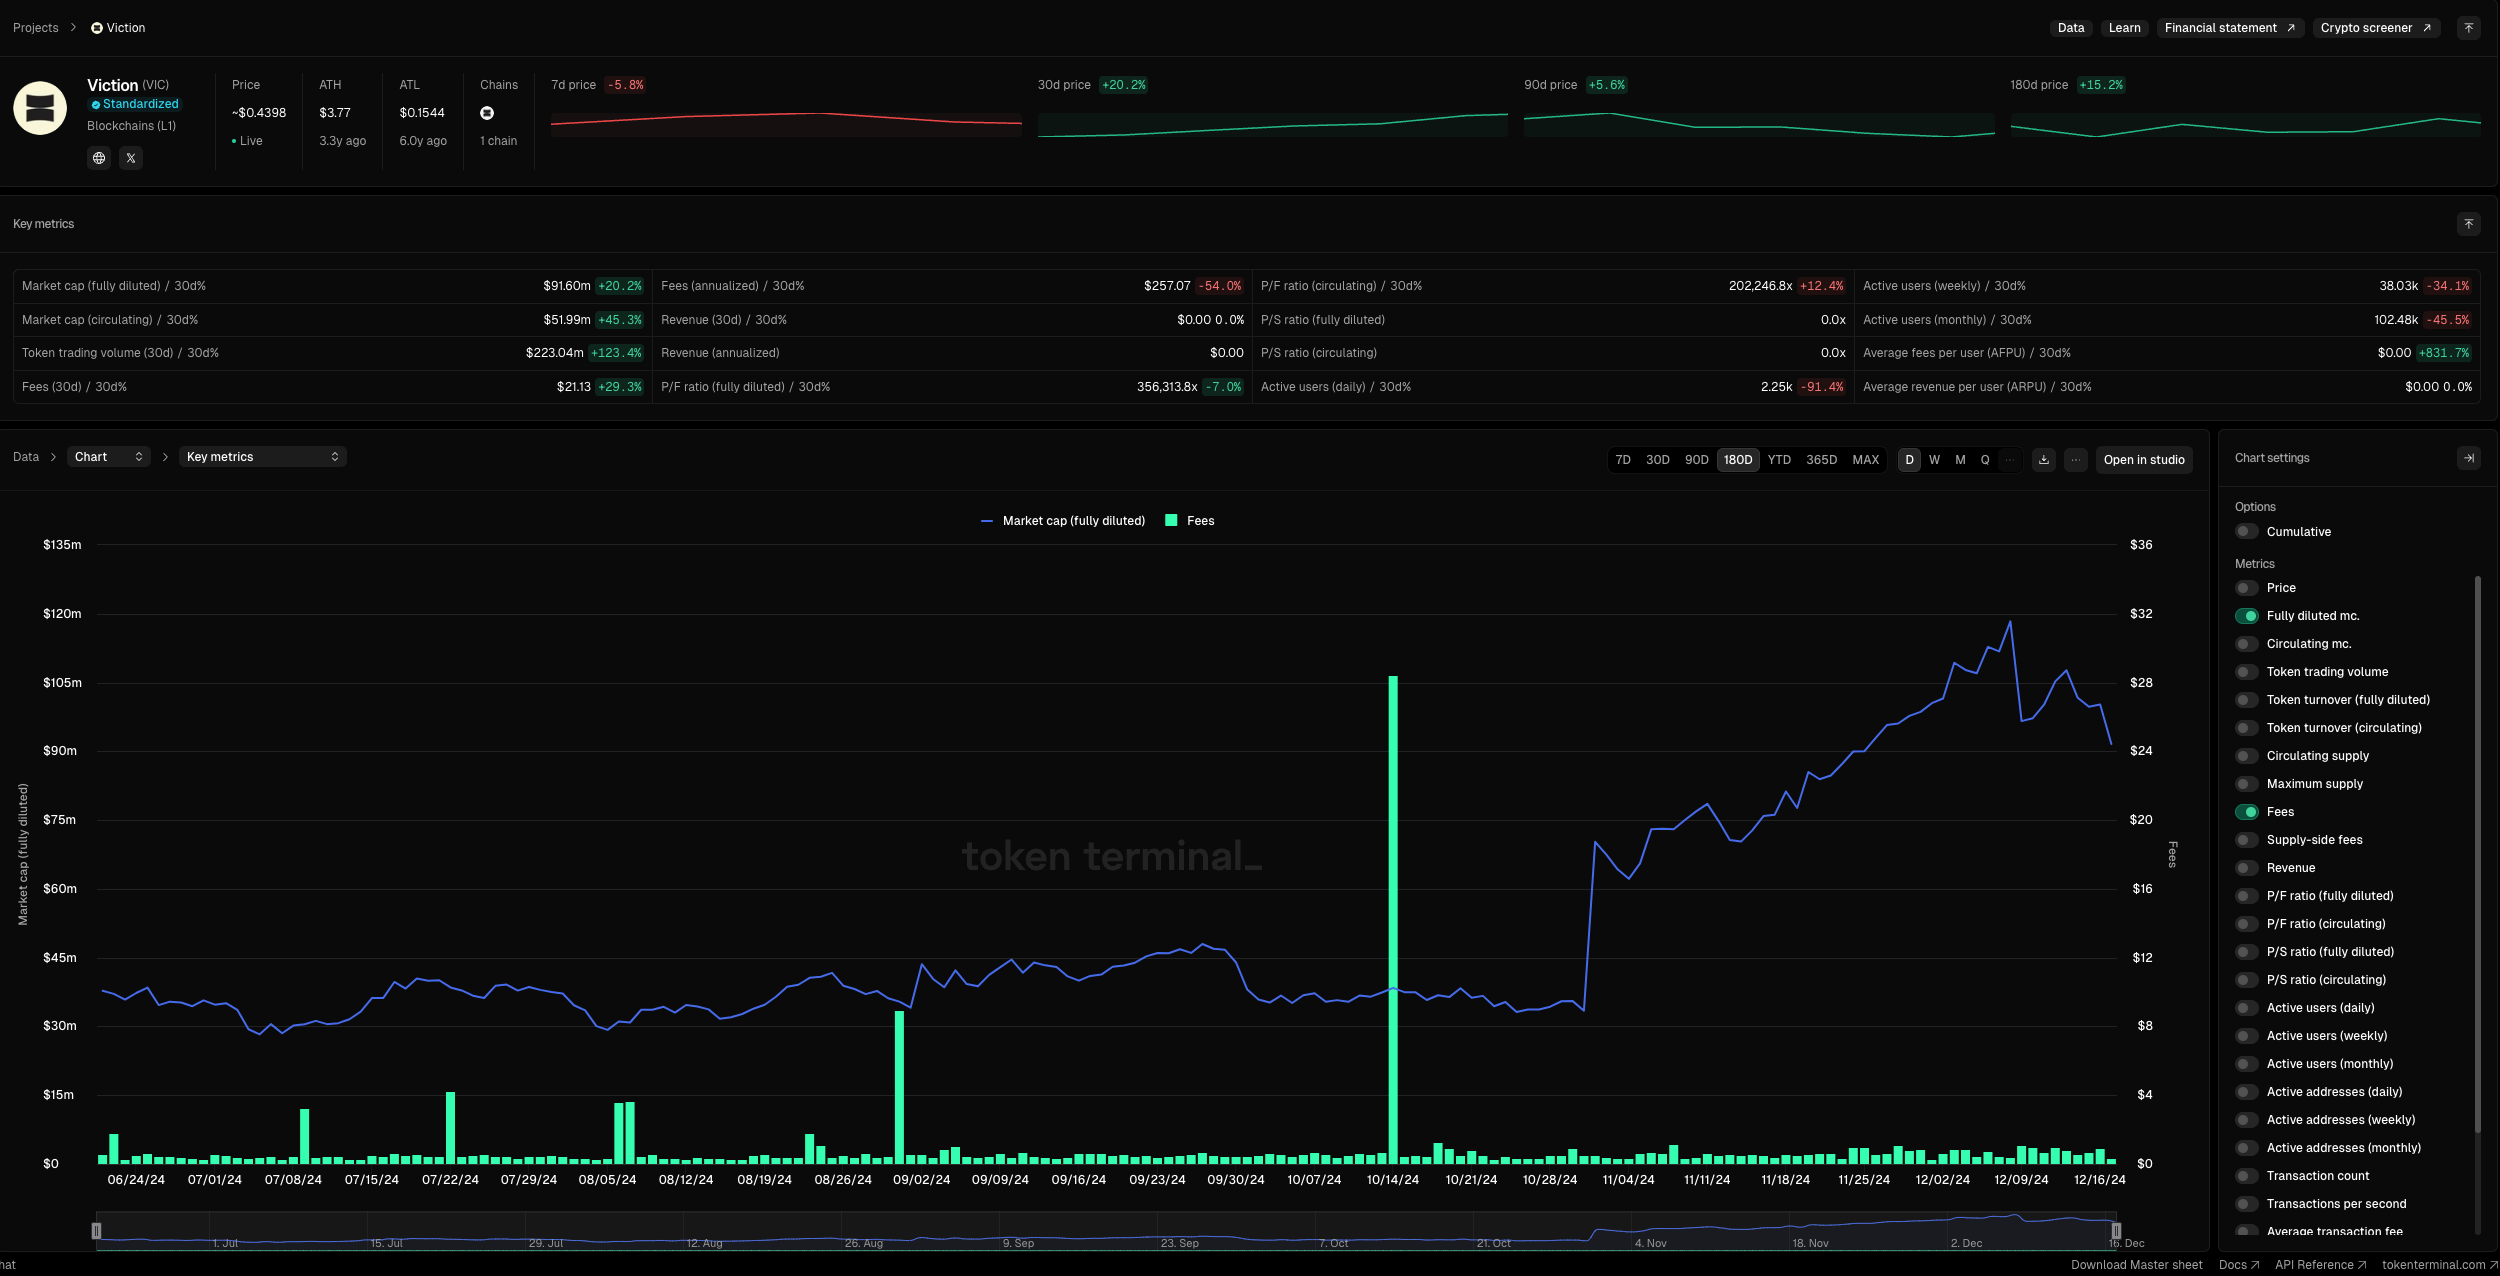Click the chart download icon

[2044, 460]
